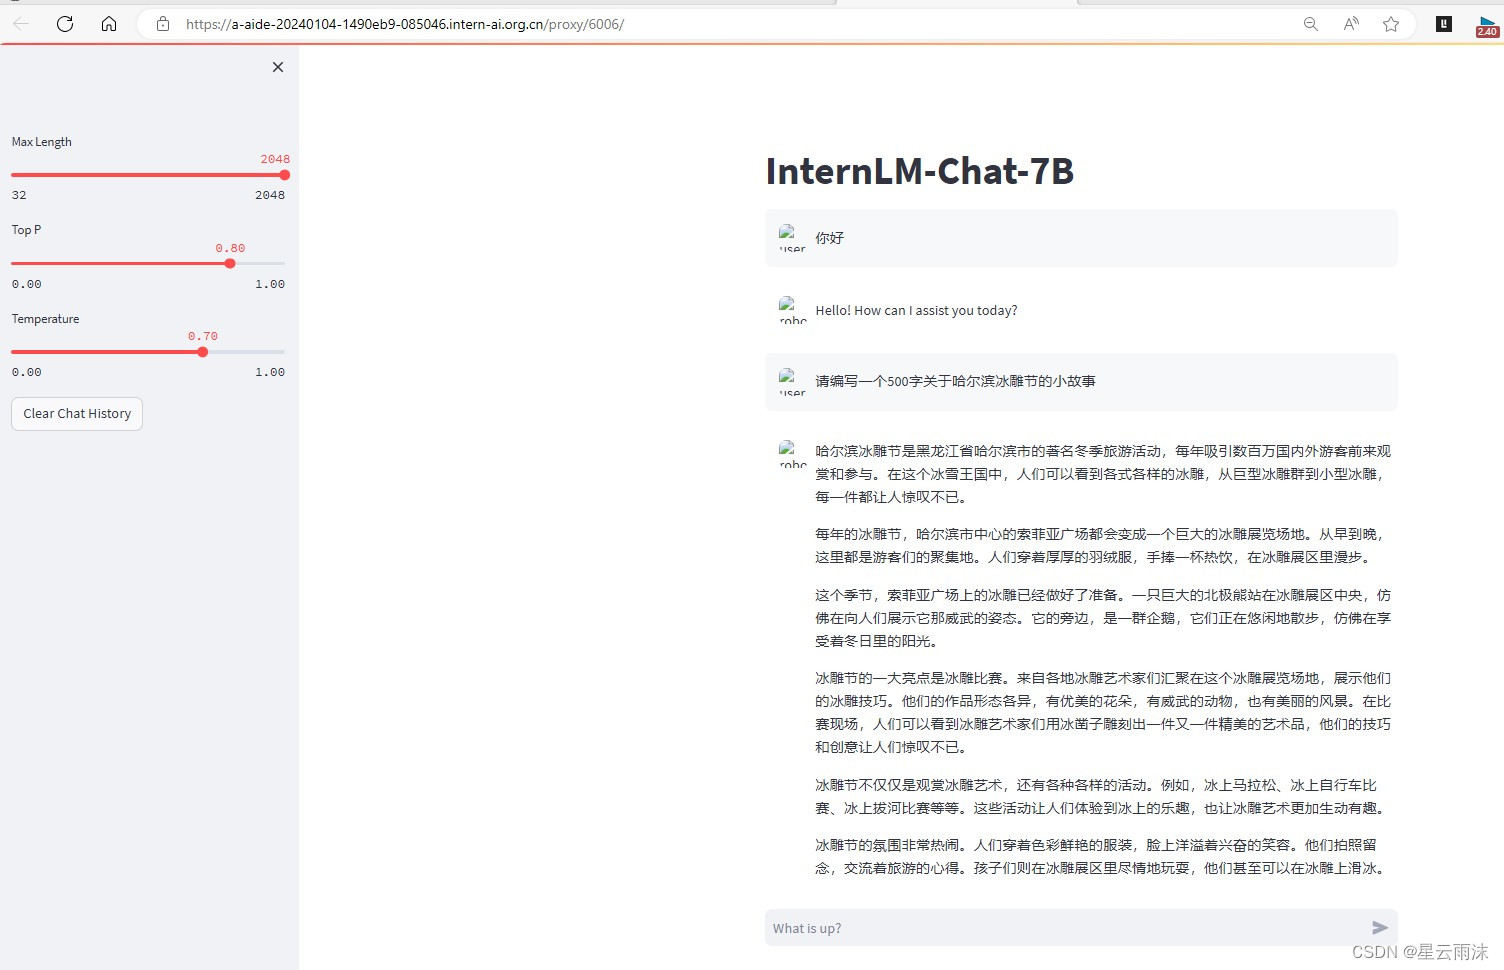Click the paragraph starting 冰雕节的氛围

click(x=1103, y=857)
